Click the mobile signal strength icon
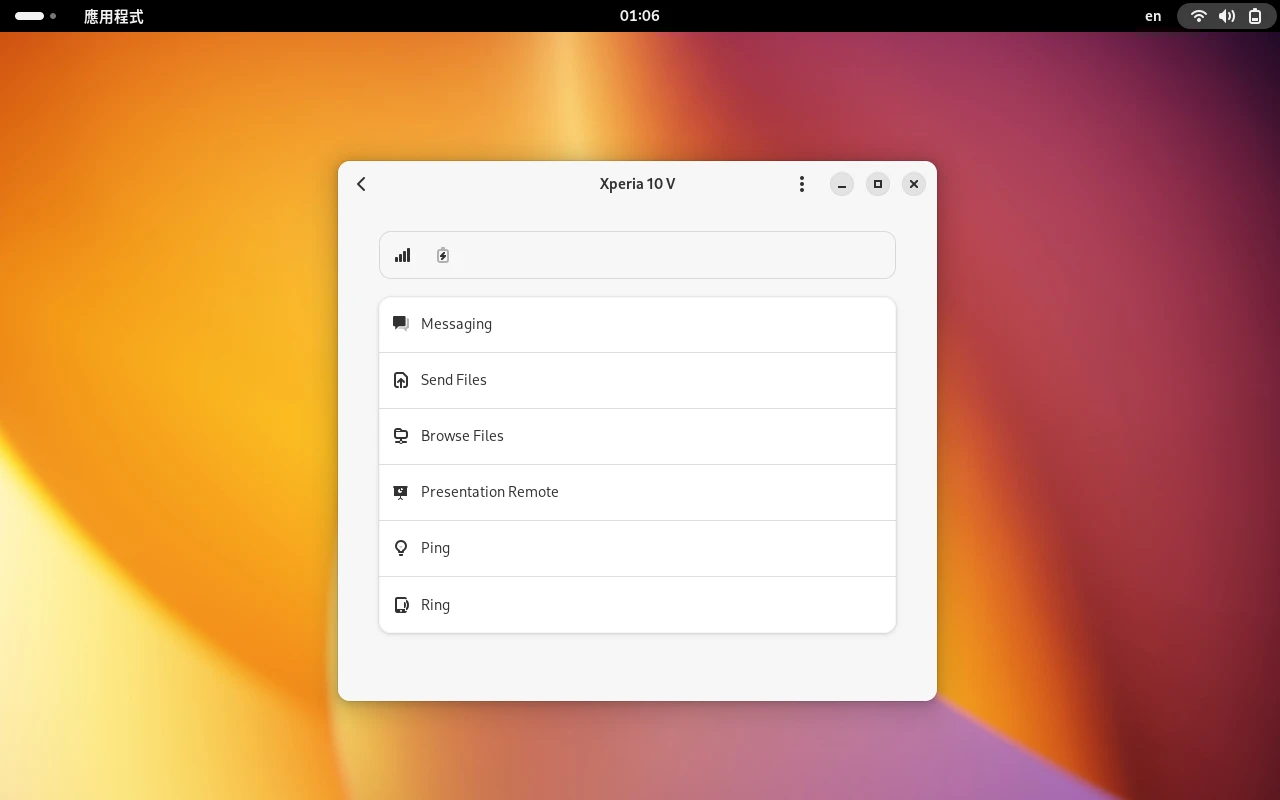Image resolution: width=1280 pixels, height=800 pixels. [x=402, y=256]
